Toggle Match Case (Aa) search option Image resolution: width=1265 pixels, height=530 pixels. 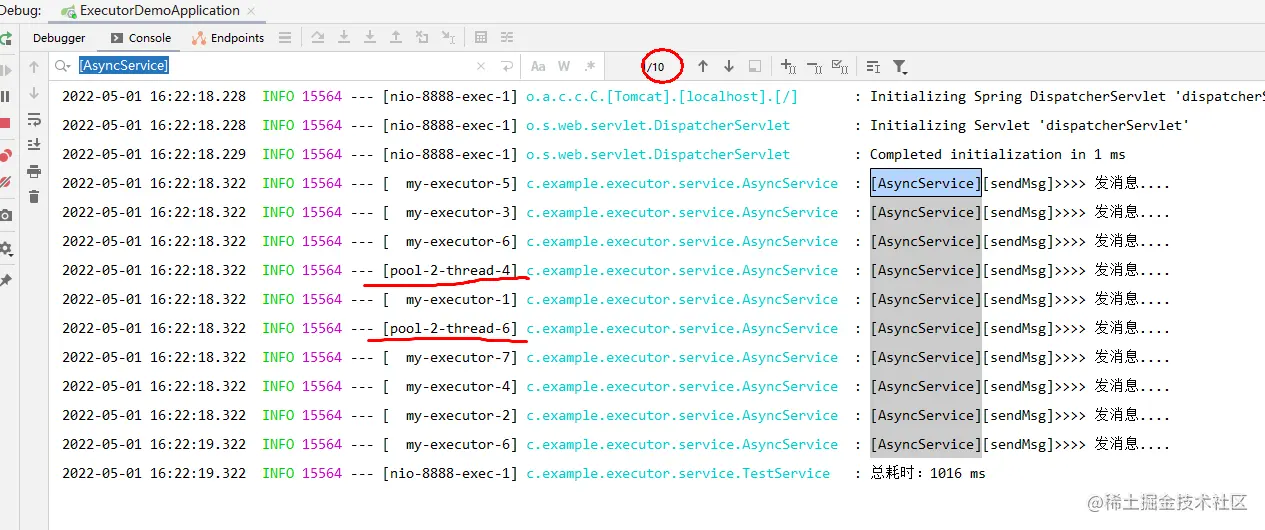coord(538,66)
